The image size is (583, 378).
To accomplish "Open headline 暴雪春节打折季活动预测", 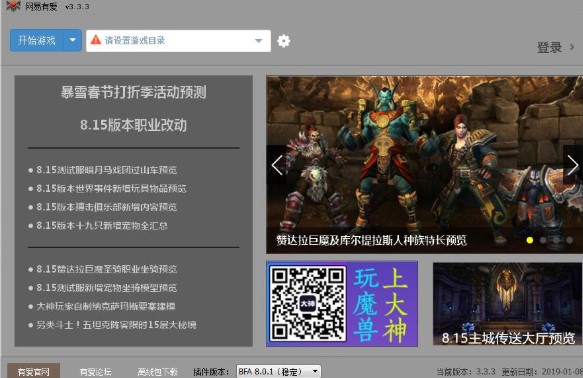I will click(x=133, y=92).
